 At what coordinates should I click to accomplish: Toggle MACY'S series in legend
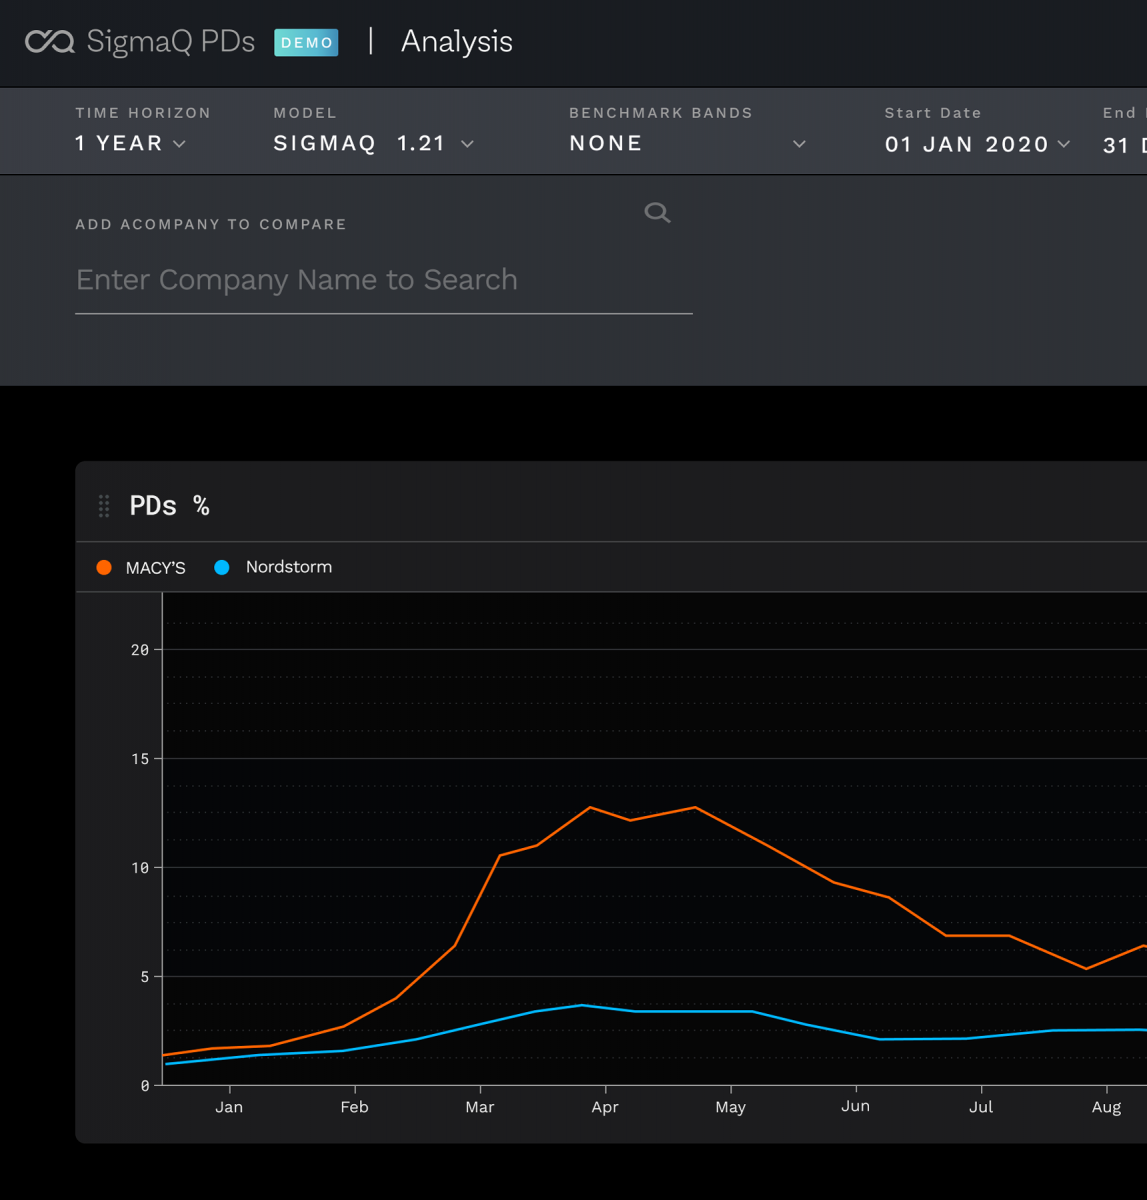click(x=155, y=568)
